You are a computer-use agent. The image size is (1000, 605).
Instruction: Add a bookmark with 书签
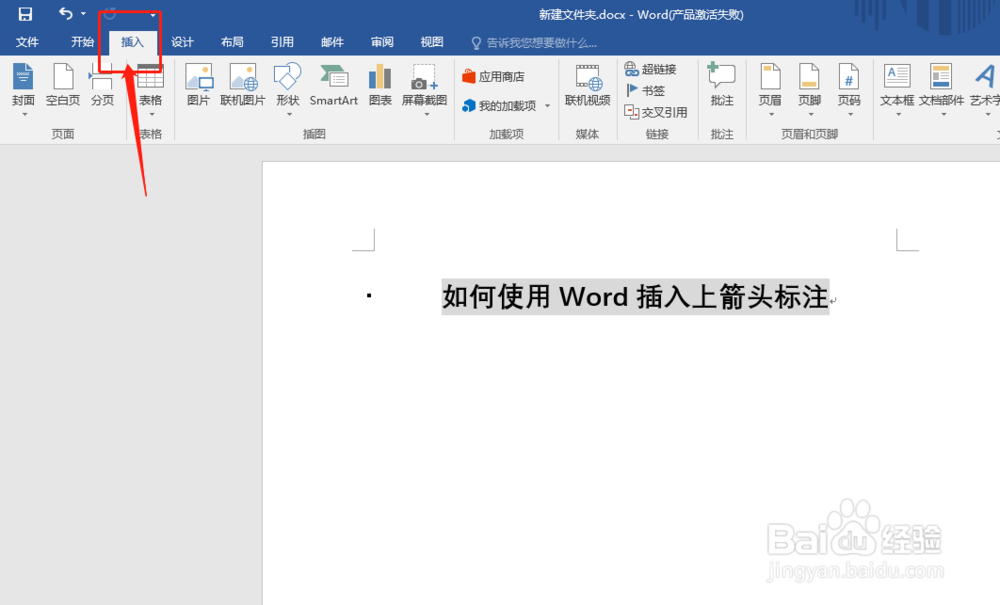pos(645,91)
